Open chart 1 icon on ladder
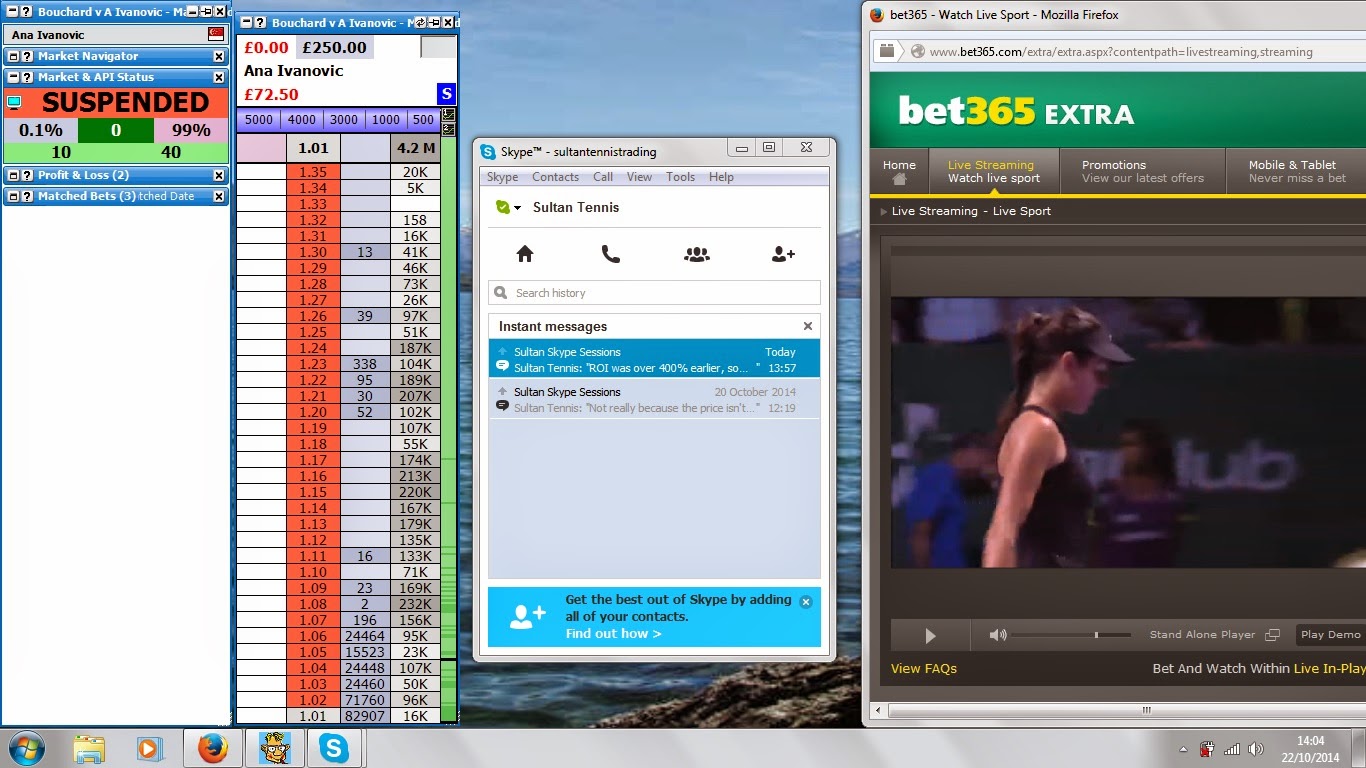 click(447, 115)
